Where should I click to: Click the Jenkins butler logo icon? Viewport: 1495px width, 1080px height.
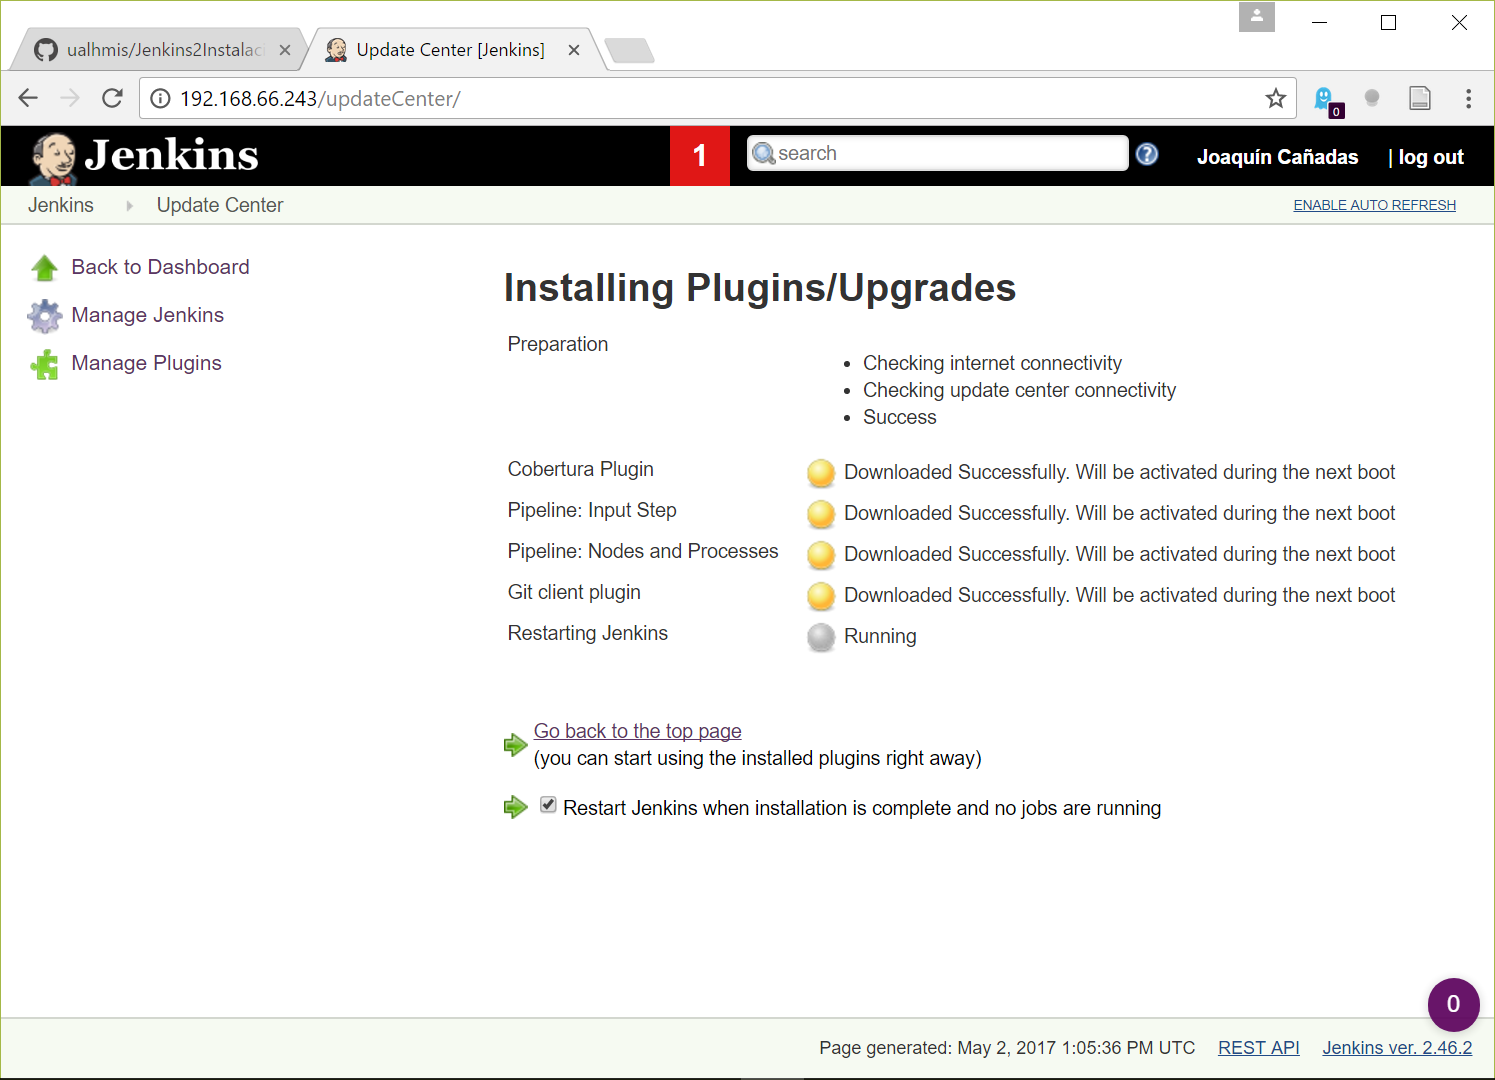54,158
